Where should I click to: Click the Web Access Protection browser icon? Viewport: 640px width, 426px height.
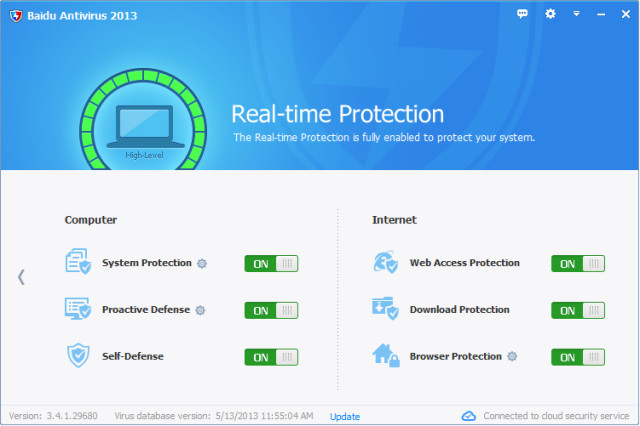(x=385, y=262)
